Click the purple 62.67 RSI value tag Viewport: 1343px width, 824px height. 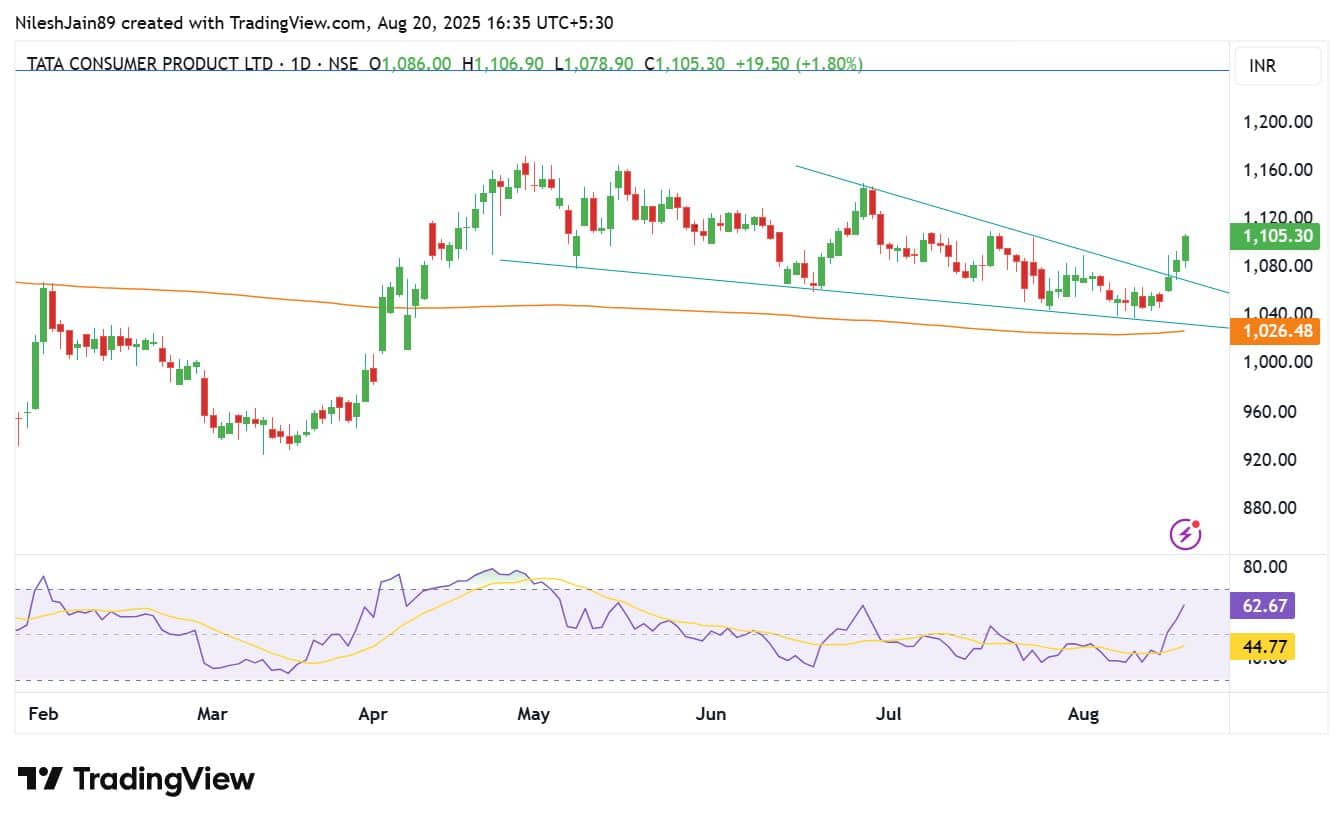pos(1264,605)
